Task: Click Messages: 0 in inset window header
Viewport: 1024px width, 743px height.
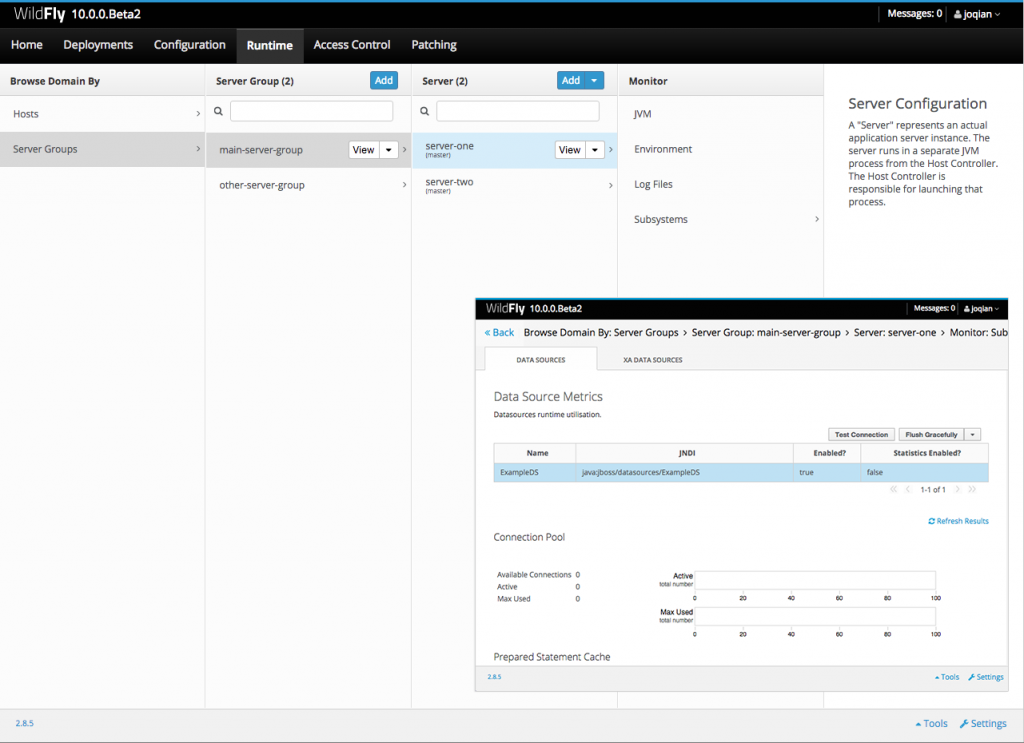Action: [934, 308]
